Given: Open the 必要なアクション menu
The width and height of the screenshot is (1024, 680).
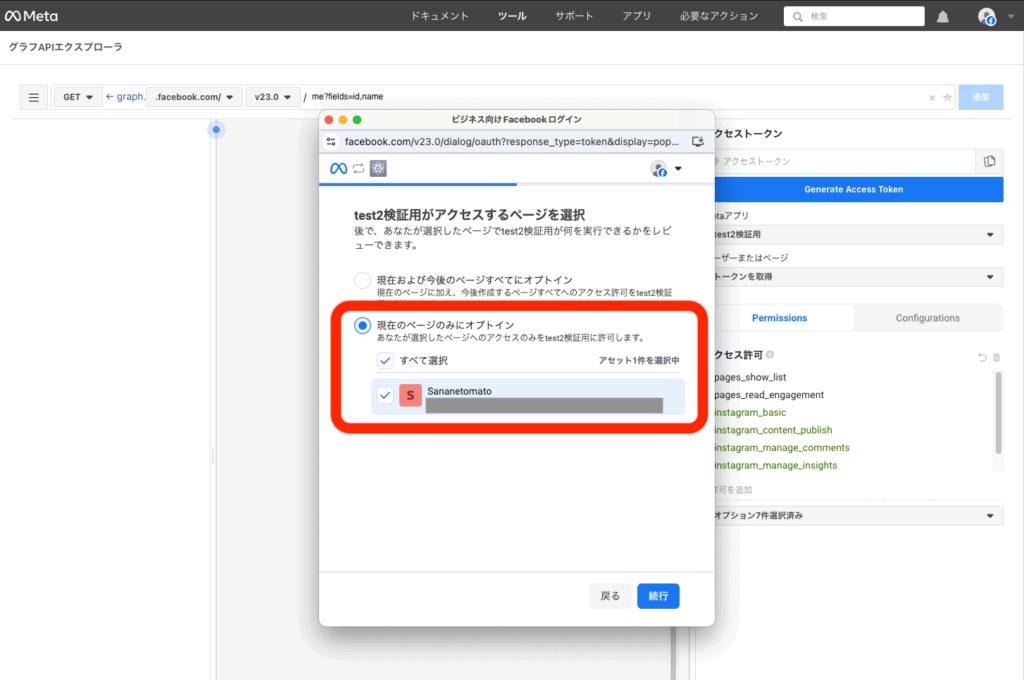Looking at the screenshot, I should coord(718,16).
